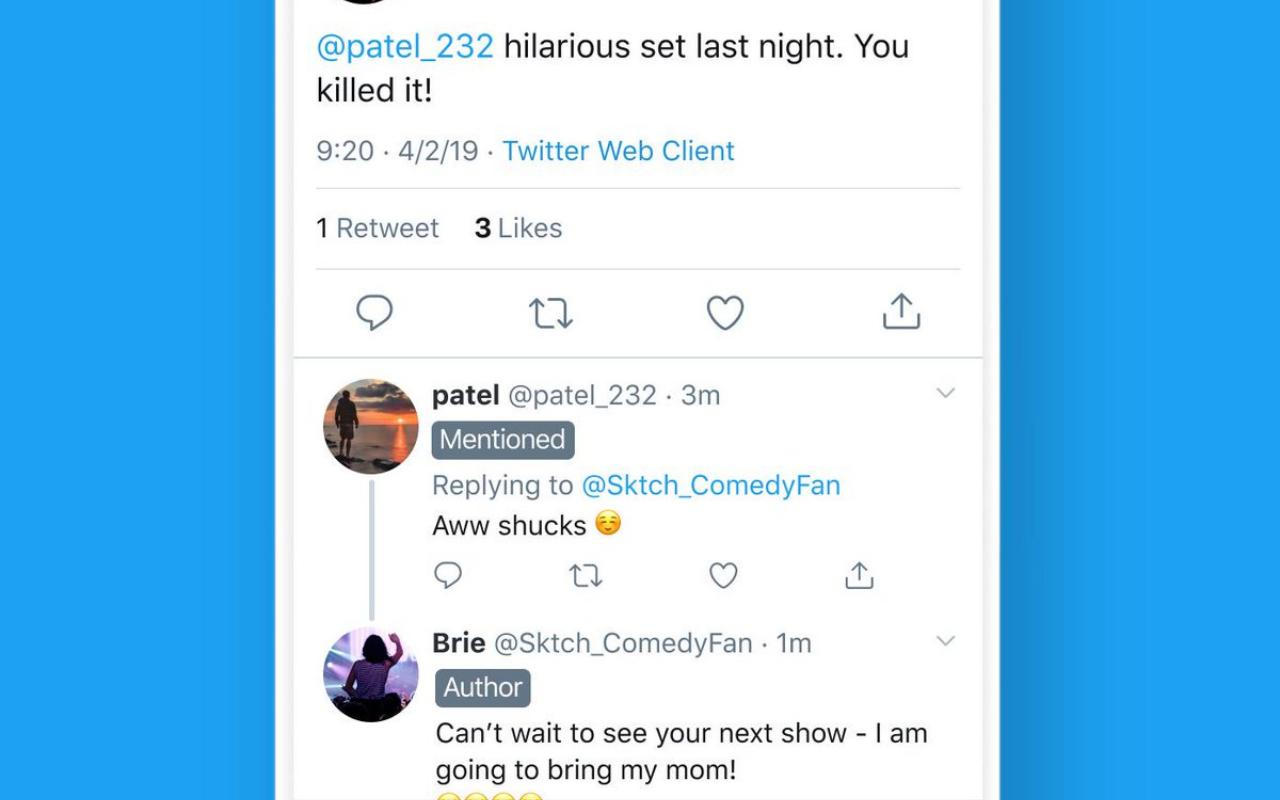The image size is (1280, 800).
Task: Like patel's 'Aww shucks' reply
Action: coord(722,575)
